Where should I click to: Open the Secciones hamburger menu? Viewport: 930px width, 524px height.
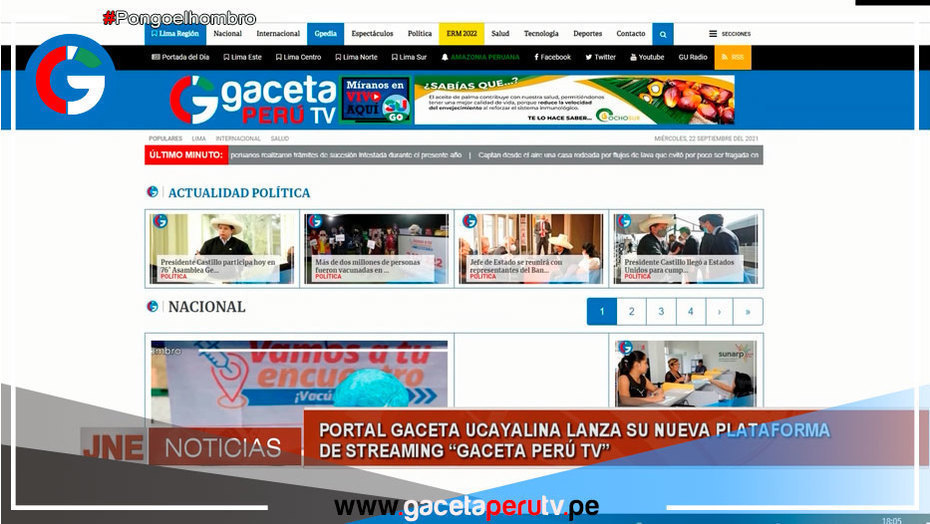730,34
